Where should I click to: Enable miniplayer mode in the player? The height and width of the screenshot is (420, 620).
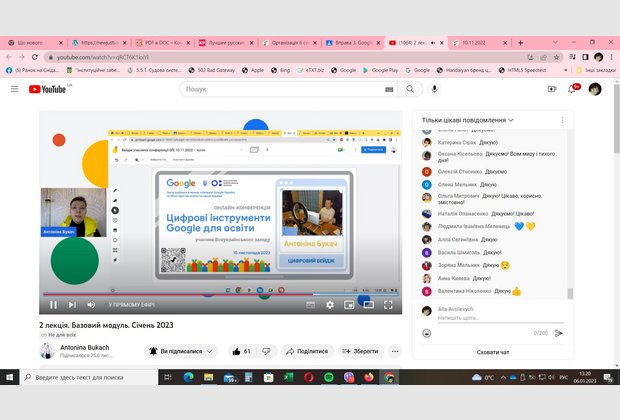(349, 304)
